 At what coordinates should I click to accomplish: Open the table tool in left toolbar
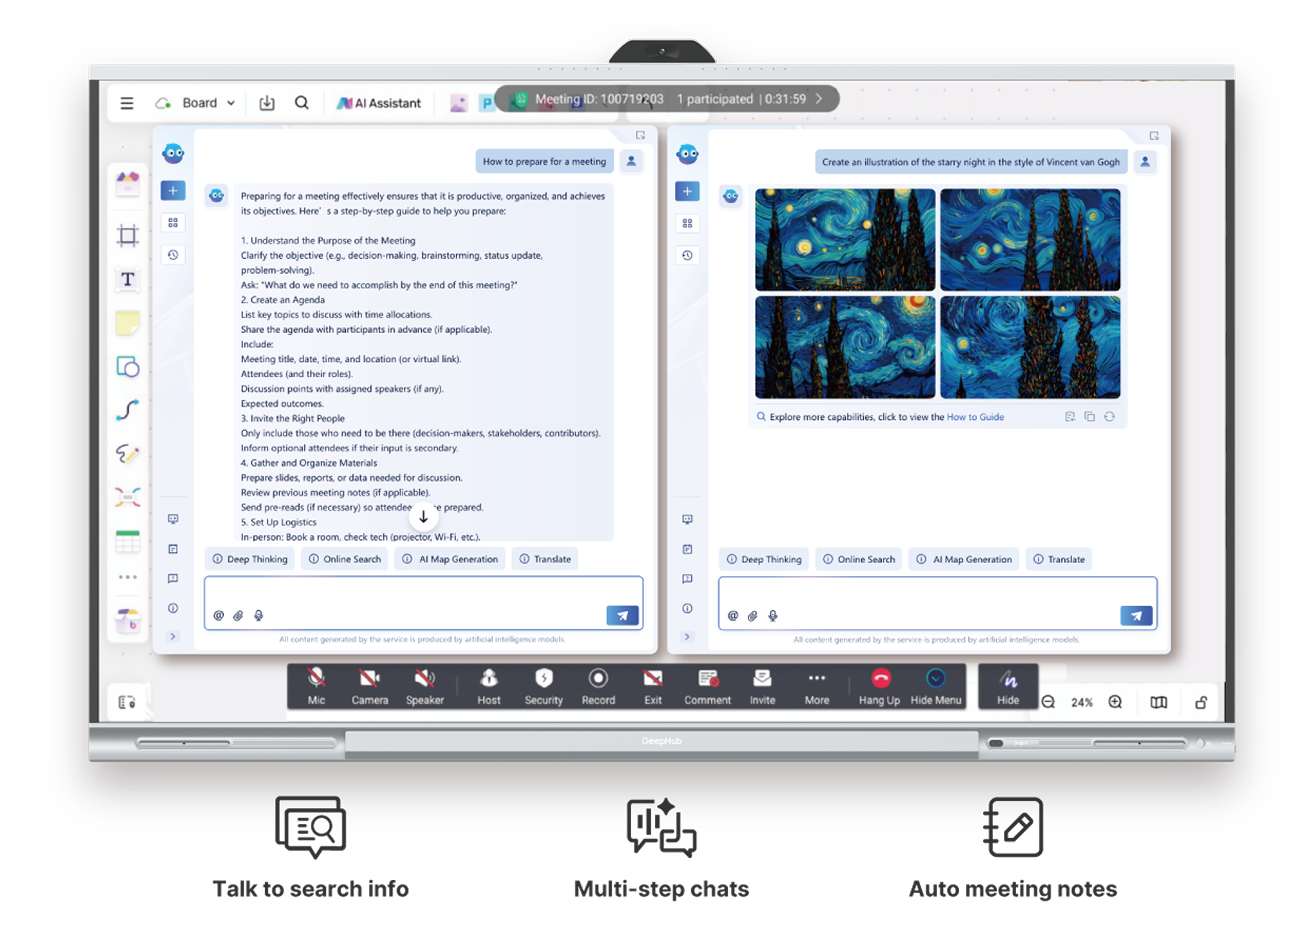128,542
